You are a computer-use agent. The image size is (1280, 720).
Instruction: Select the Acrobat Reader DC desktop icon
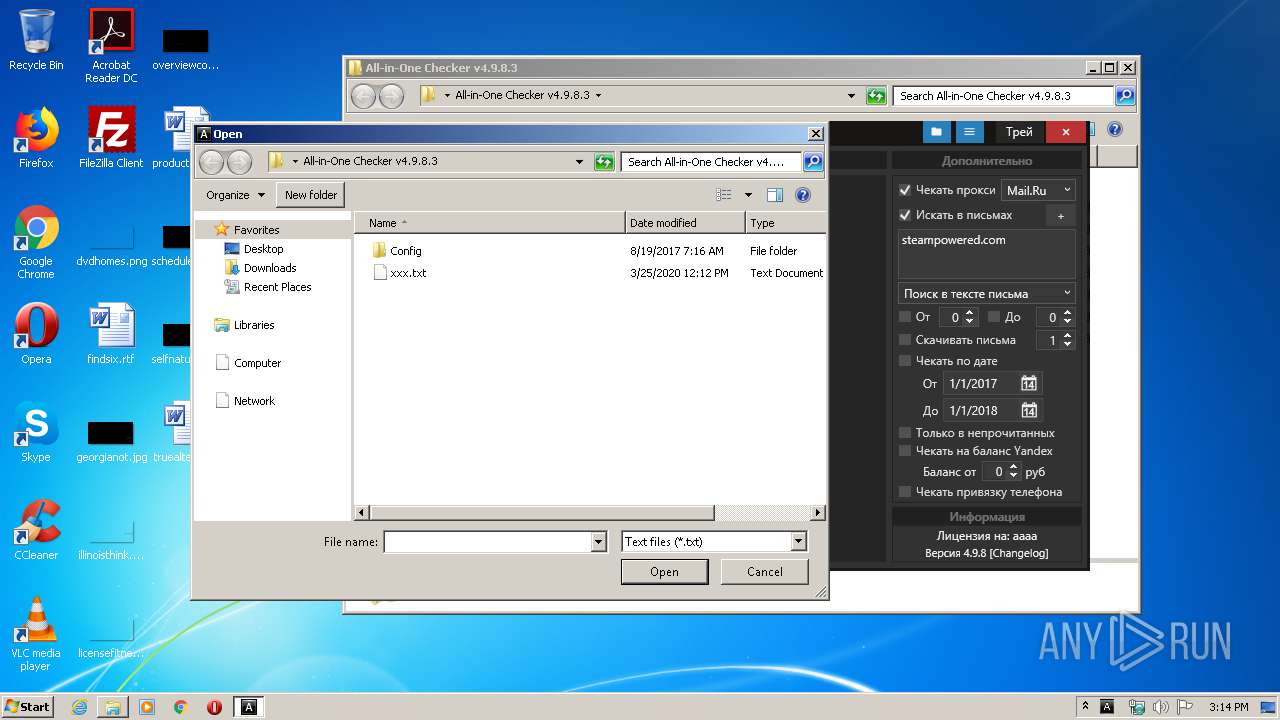point(111,45)
